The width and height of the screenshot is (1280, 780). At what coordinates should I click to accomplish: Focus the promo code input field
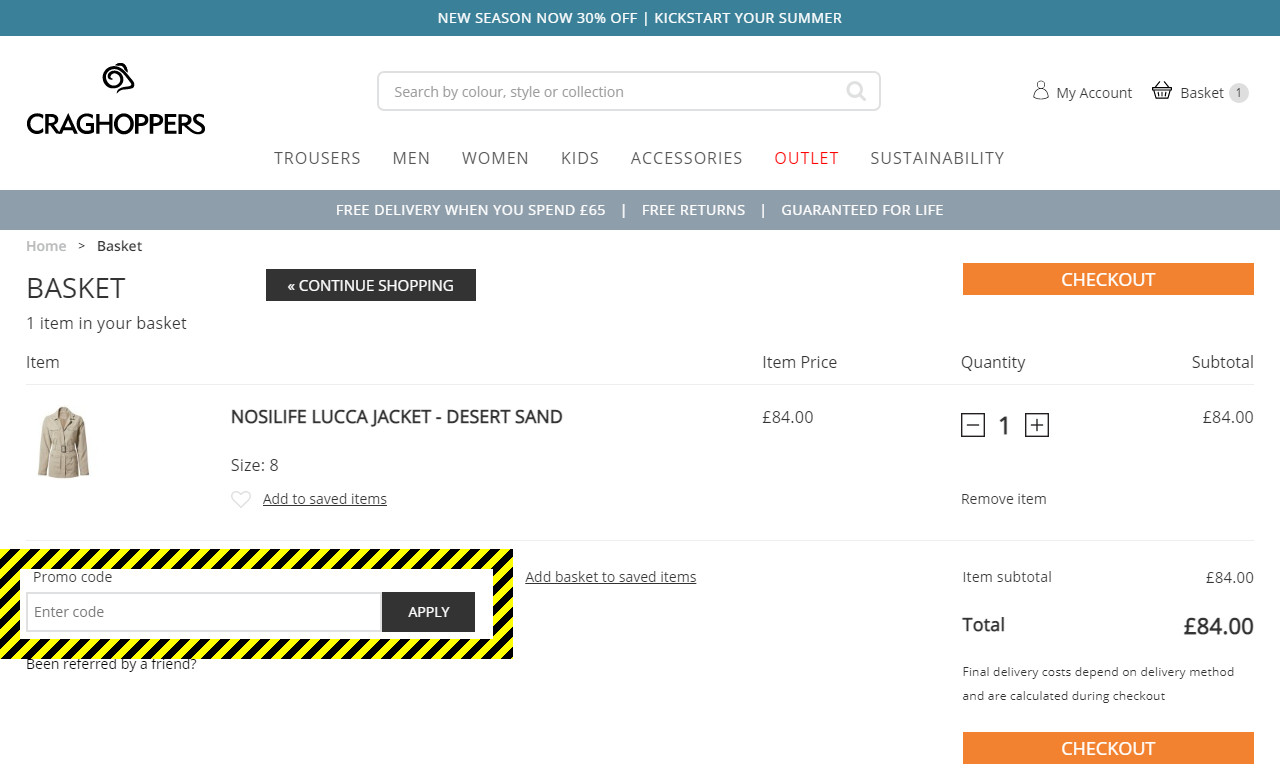pos(204,612)
